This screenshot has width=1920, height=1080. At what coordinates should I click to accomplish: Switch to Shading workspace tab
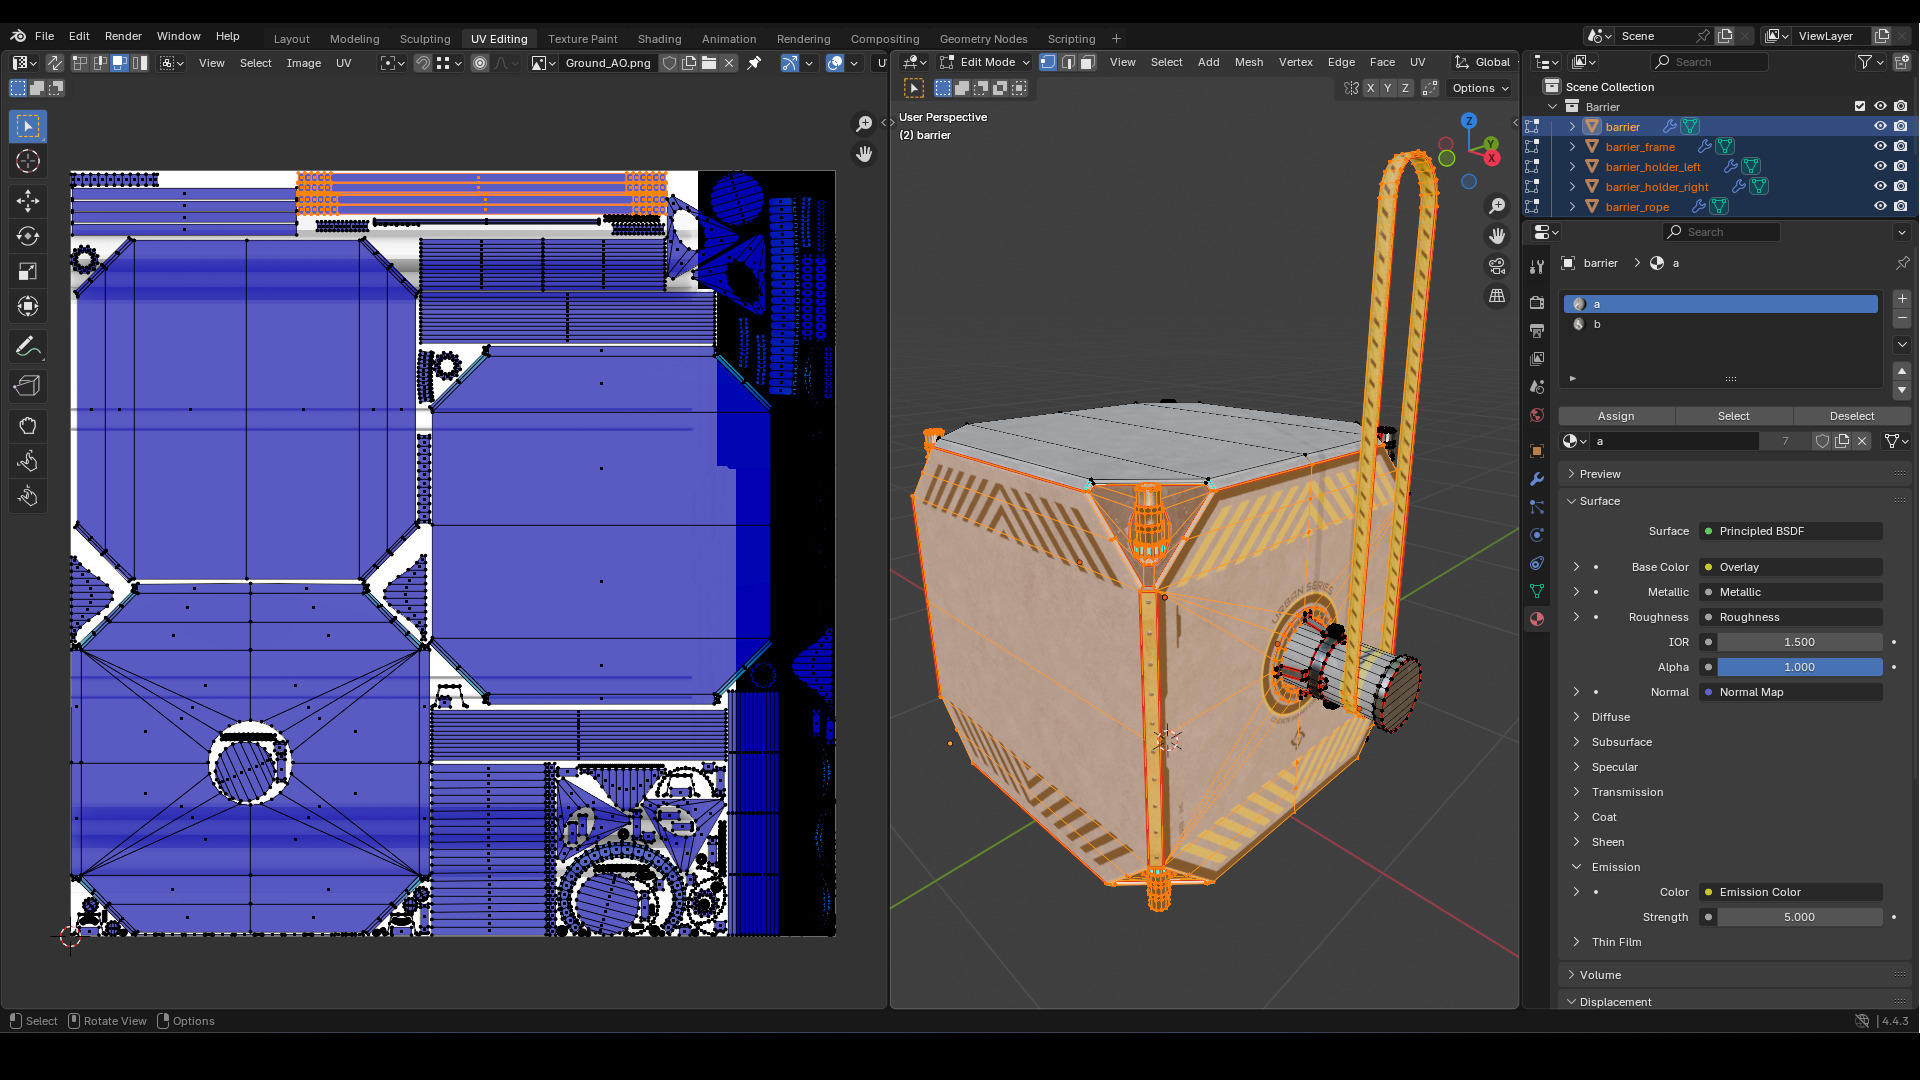click(x=659, y=39)
